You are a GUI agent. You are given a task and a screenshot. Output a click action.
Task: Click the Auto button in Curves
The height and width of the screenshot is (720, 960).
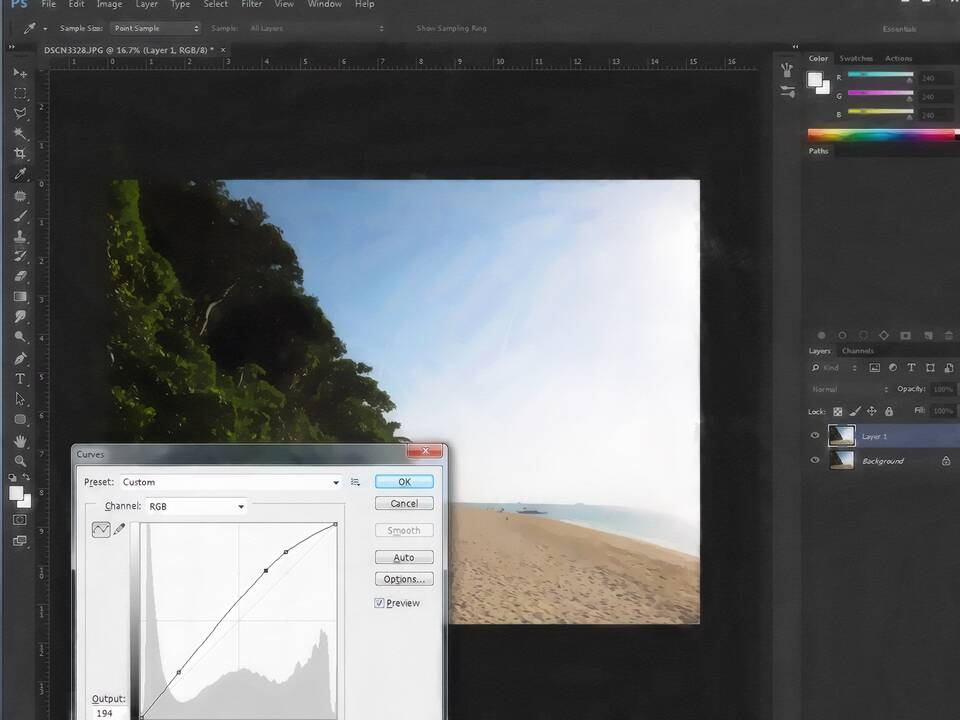[x=404, y=557]
